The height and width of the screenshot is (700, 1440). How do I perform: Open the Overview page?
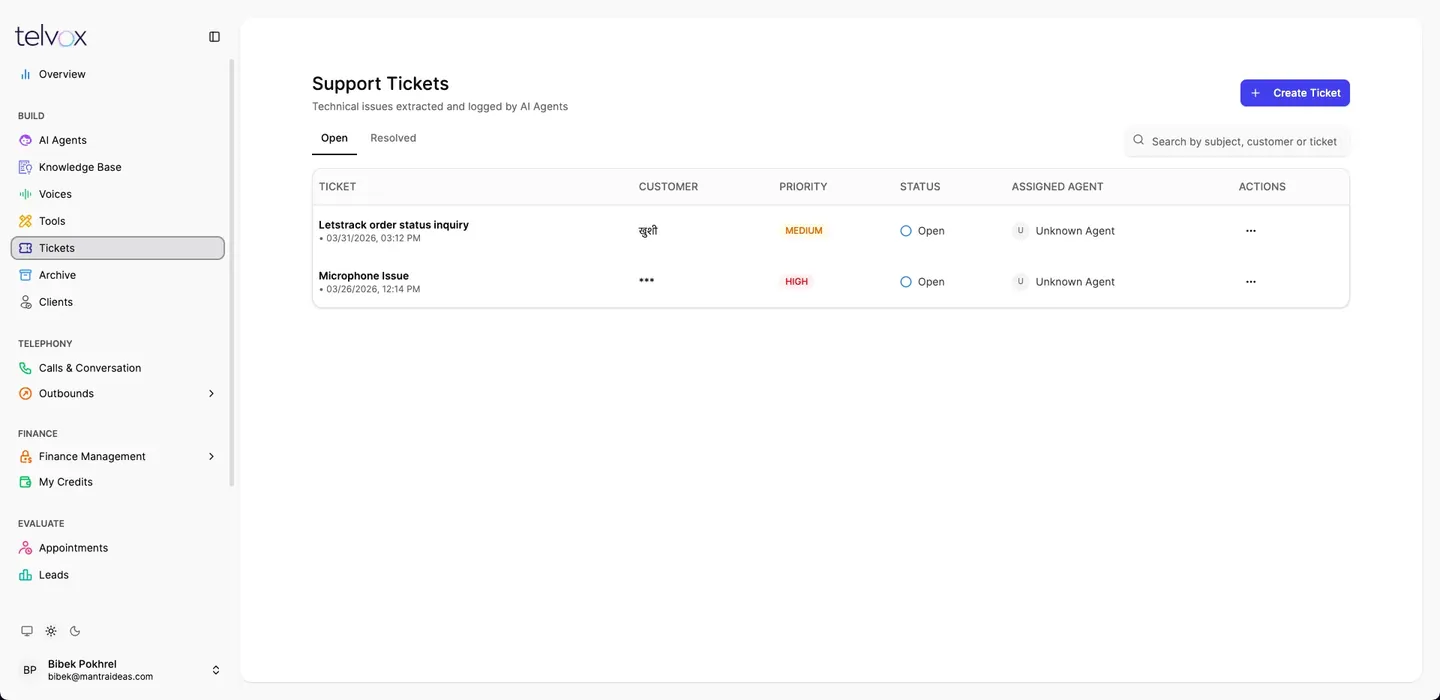point(118,74)
